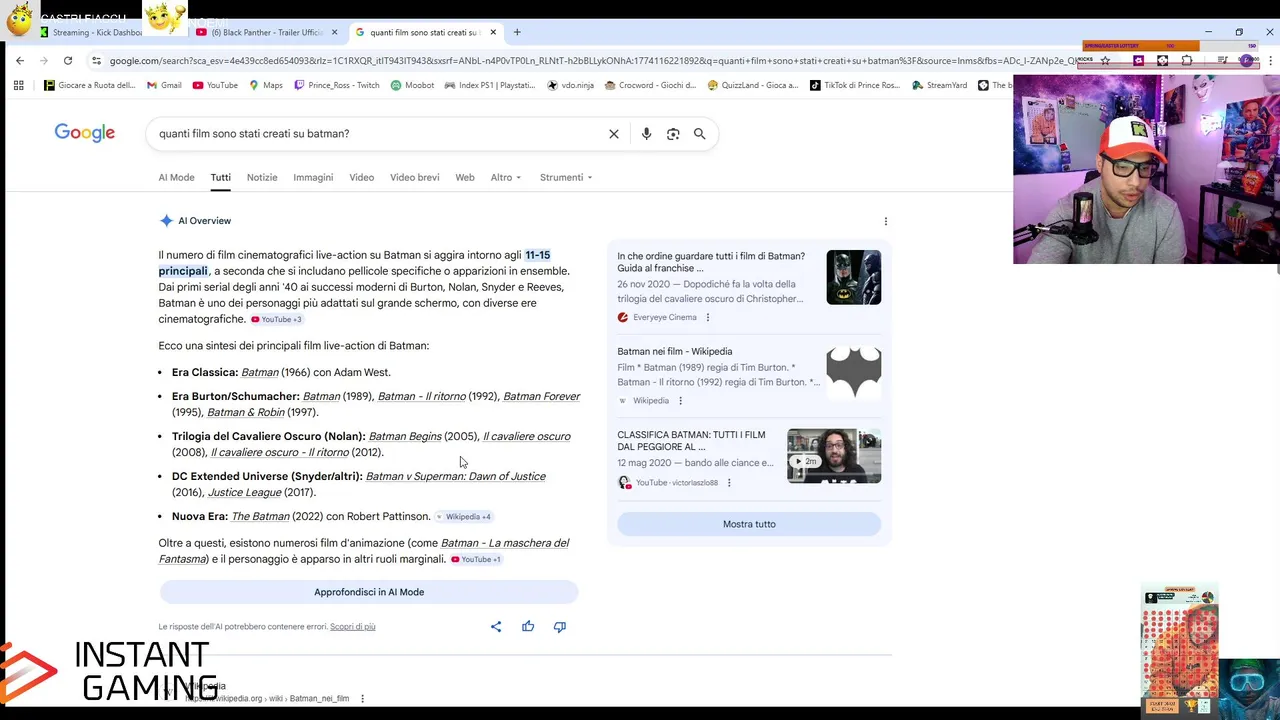Image resolution: width=1280 pixels, height=720 pixels.
Task: Open TikTok di Prince Ross bookmark
Action: 855,85
